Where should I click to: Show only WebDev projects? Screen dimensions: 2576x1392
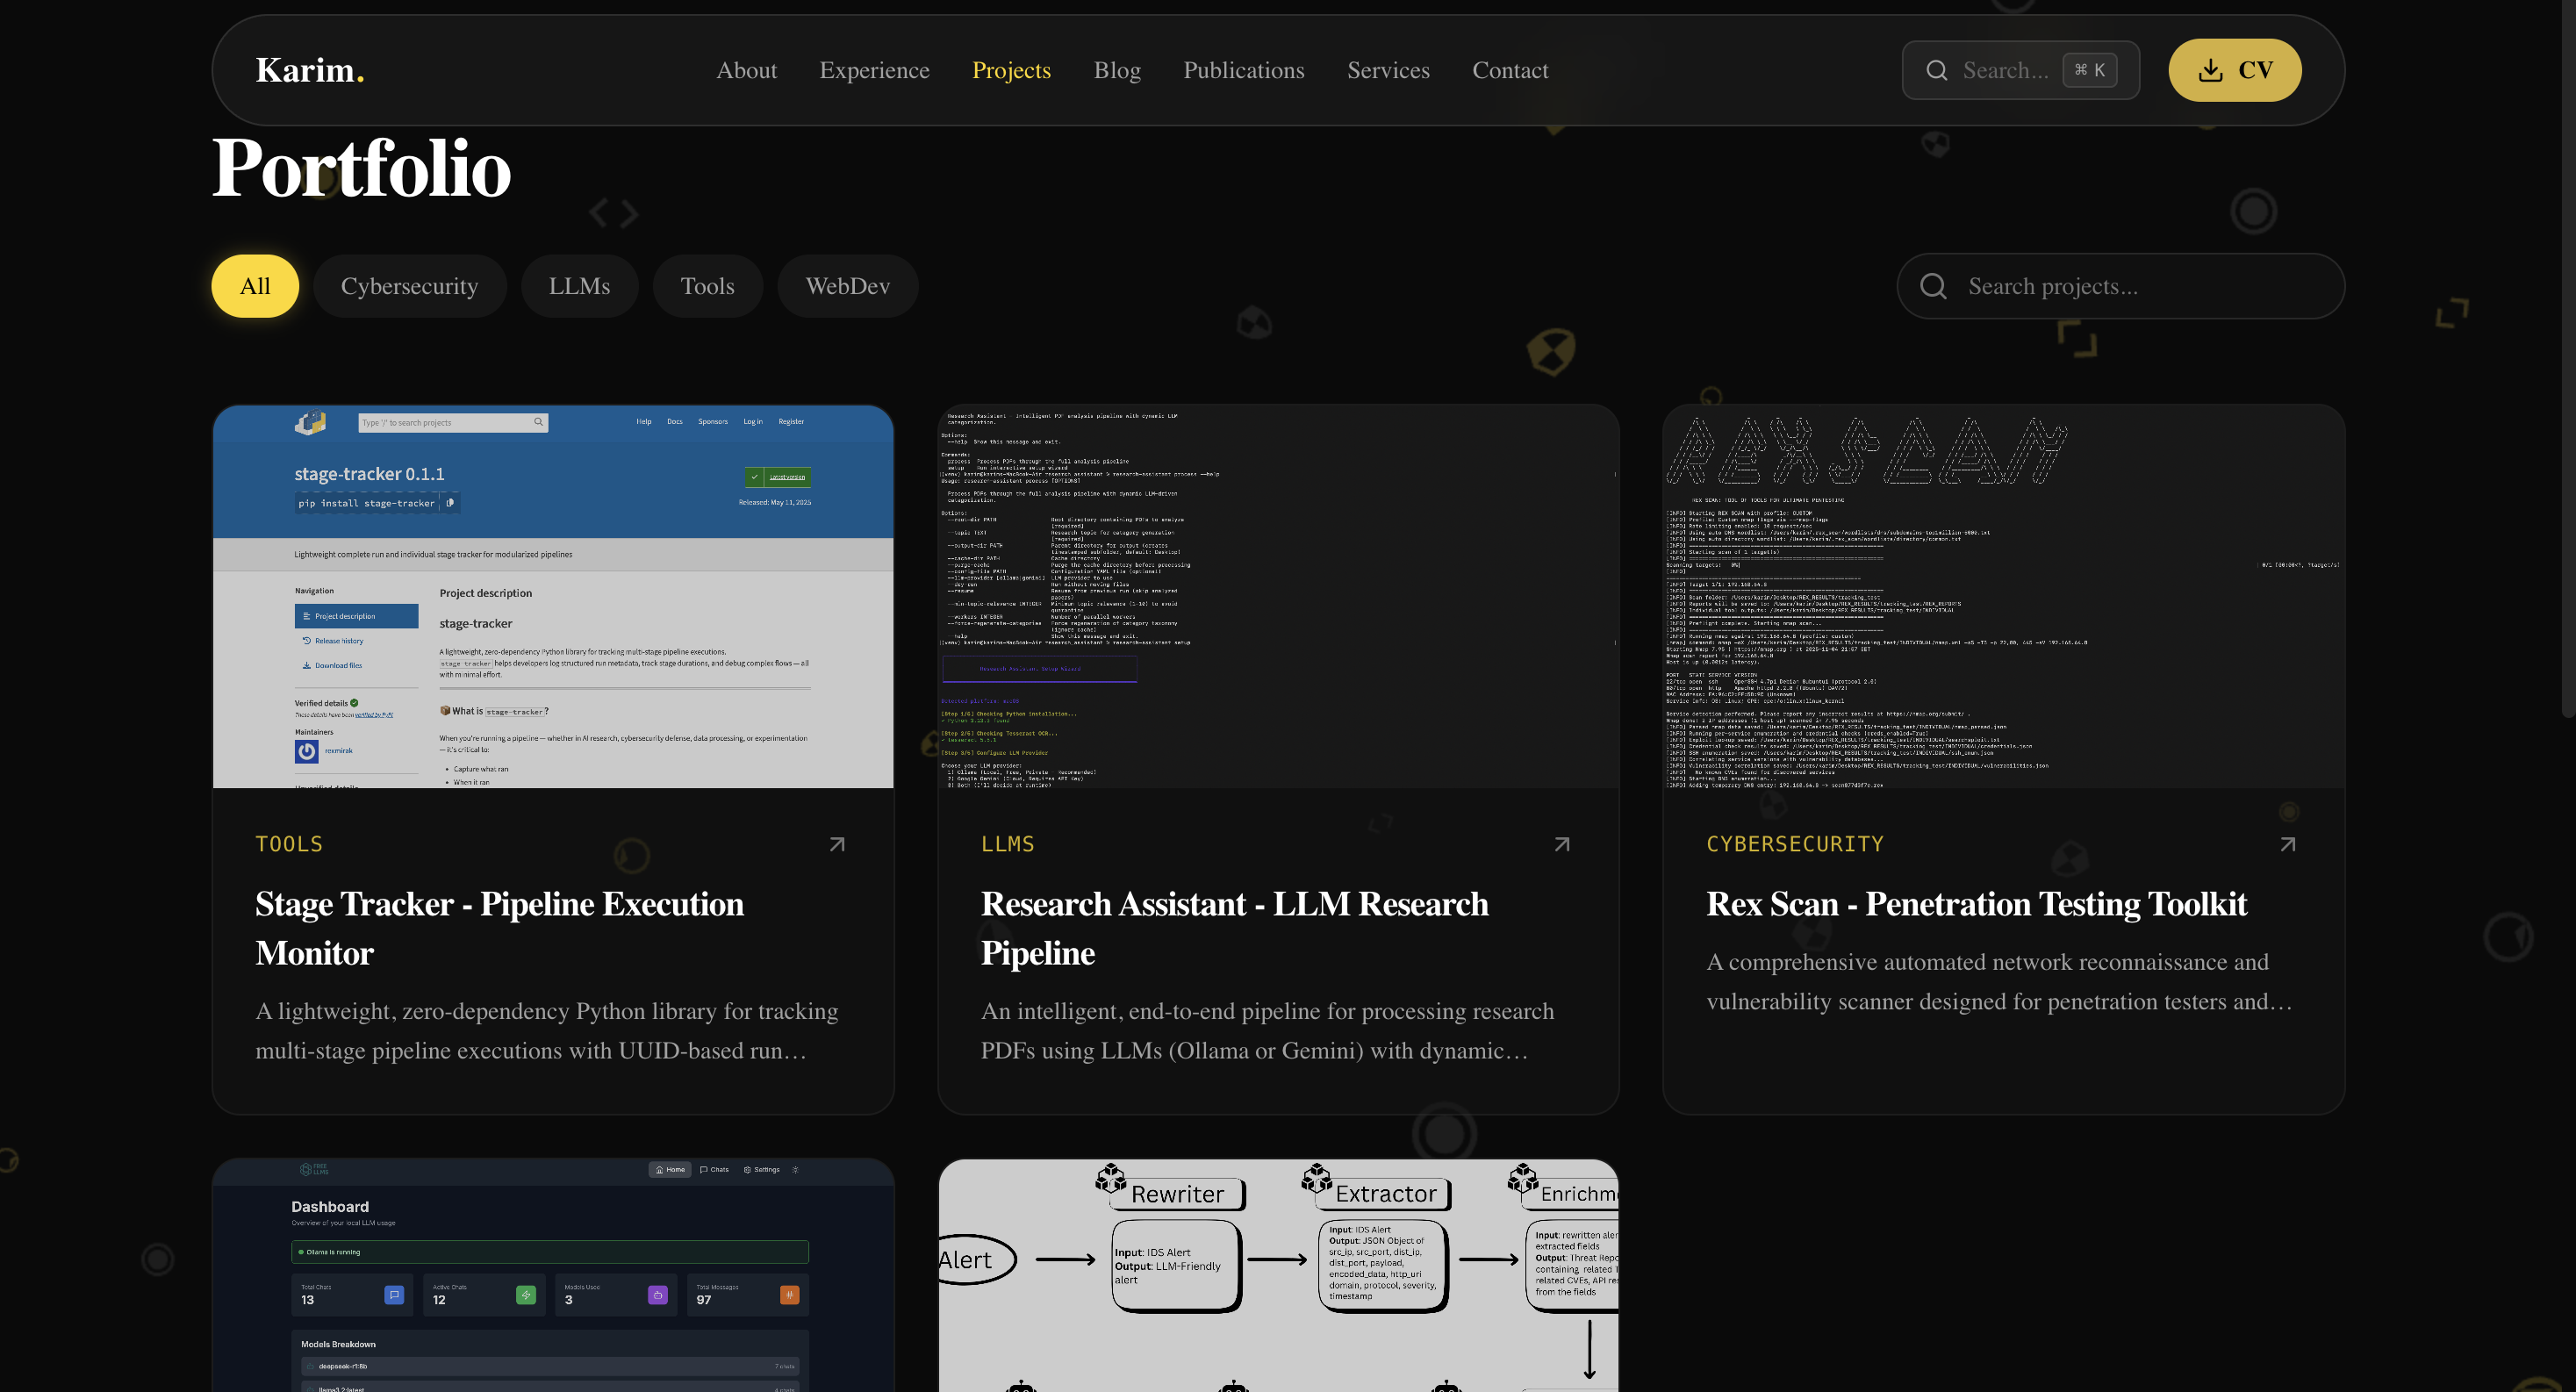tap(847, 286)
